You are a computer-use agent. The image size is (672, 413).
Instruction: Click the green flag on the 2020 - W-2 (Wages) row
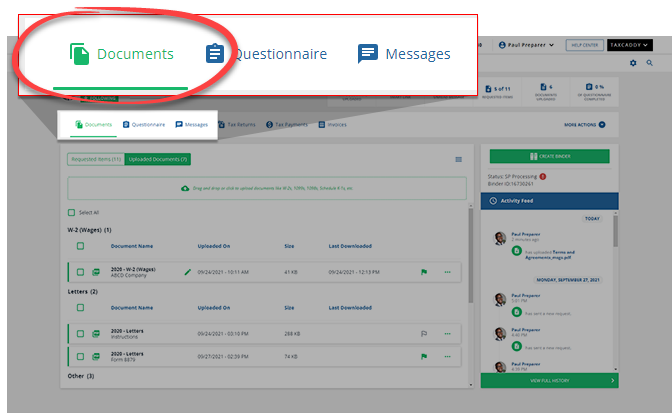424,272
